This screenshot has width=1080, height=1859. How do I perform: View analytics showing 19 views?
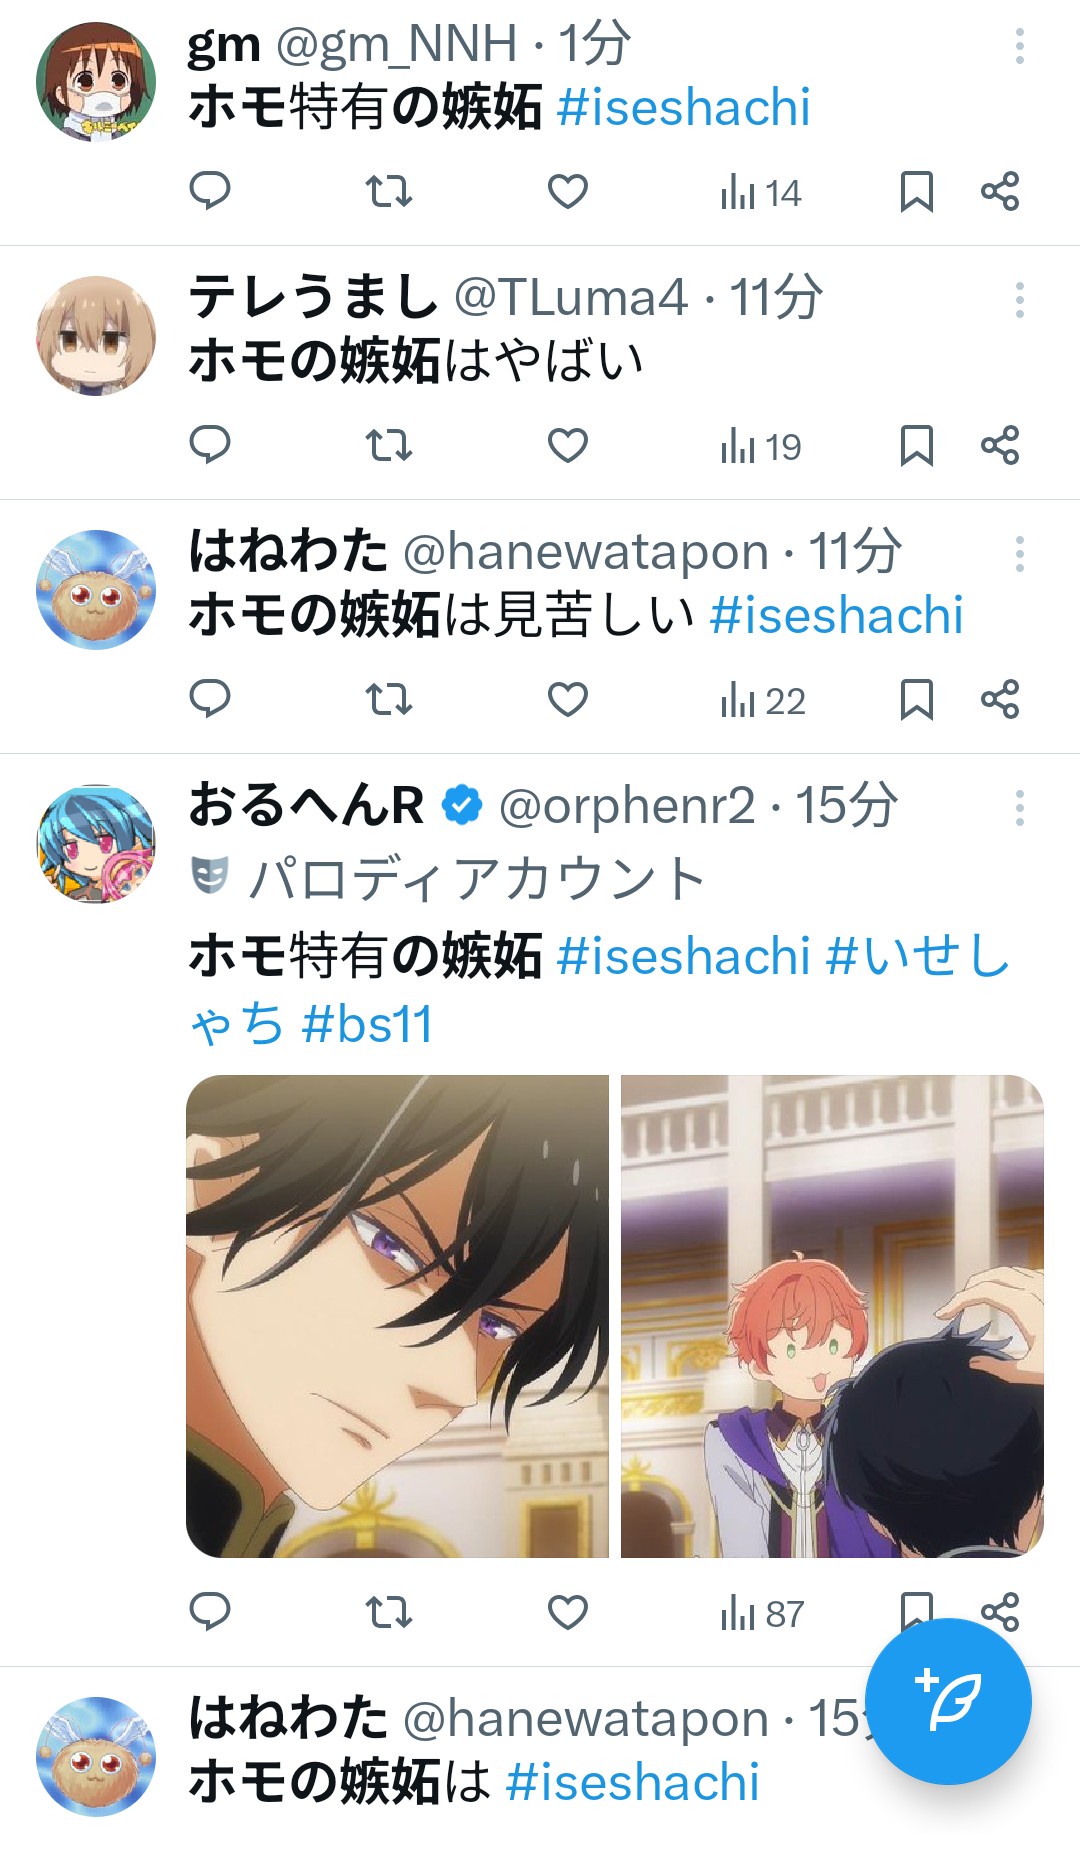tap(761, 446)
